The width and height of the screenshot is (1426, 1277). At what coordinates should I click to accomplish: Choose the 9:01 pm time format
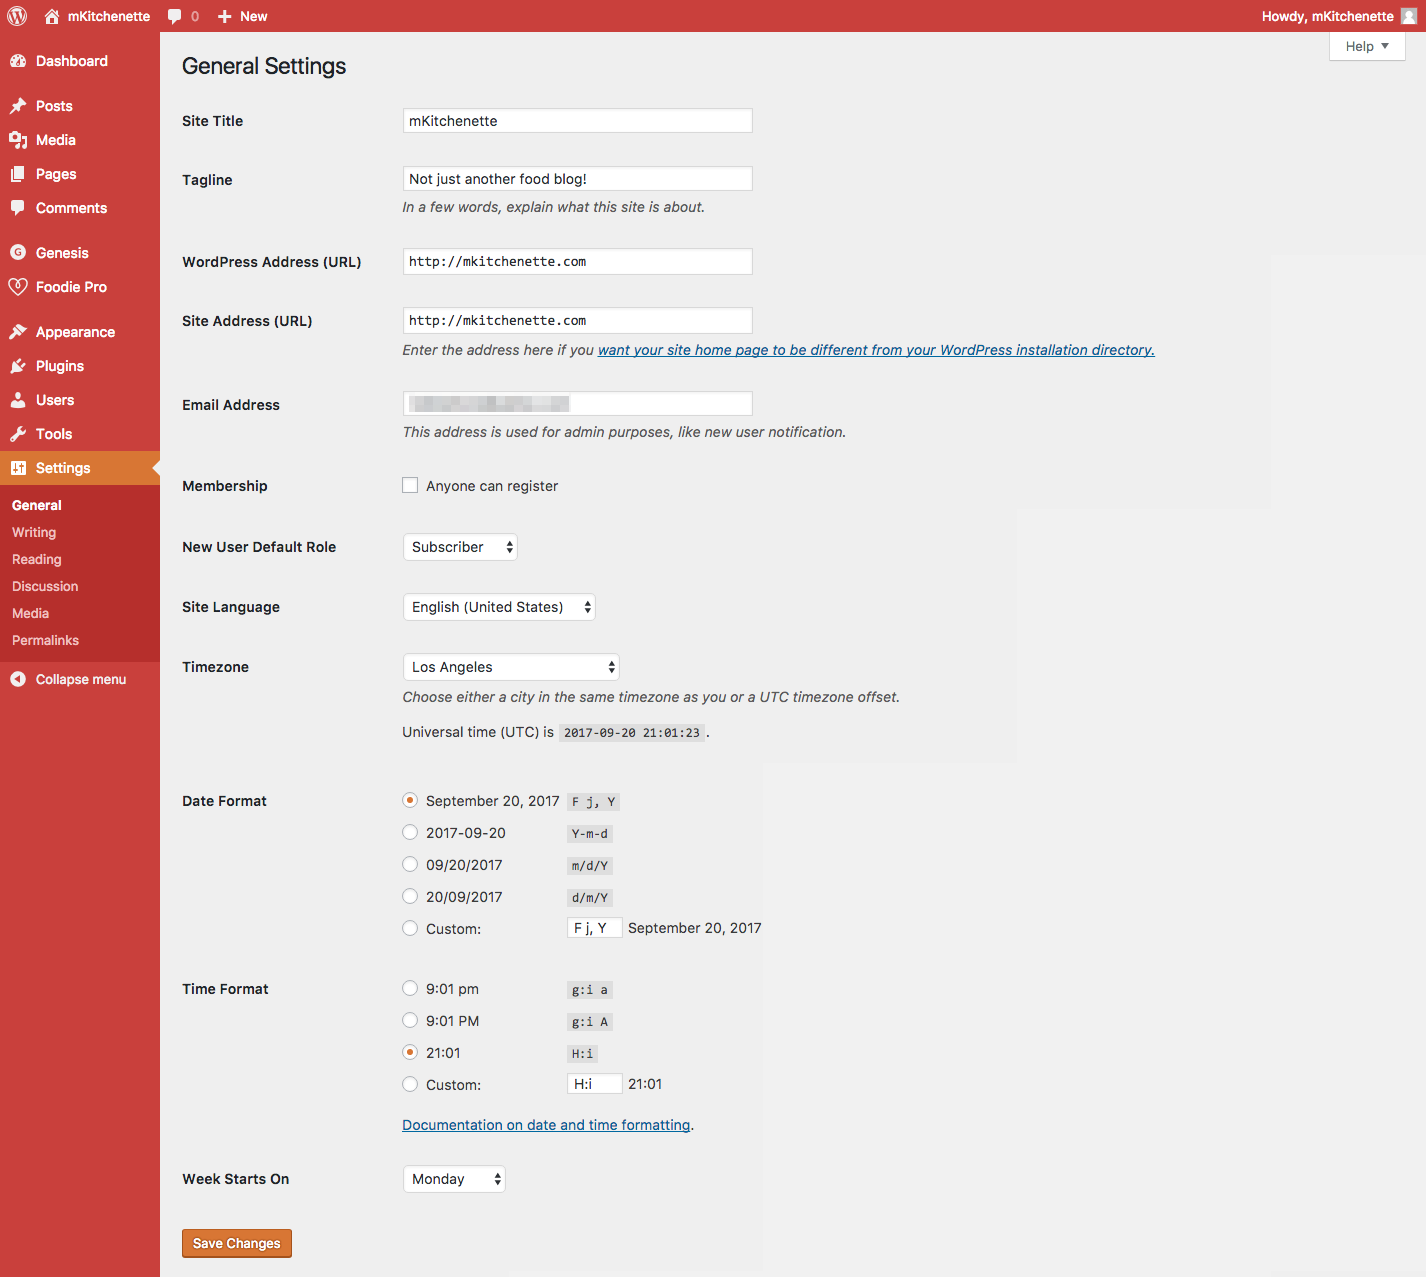[410, 988]
